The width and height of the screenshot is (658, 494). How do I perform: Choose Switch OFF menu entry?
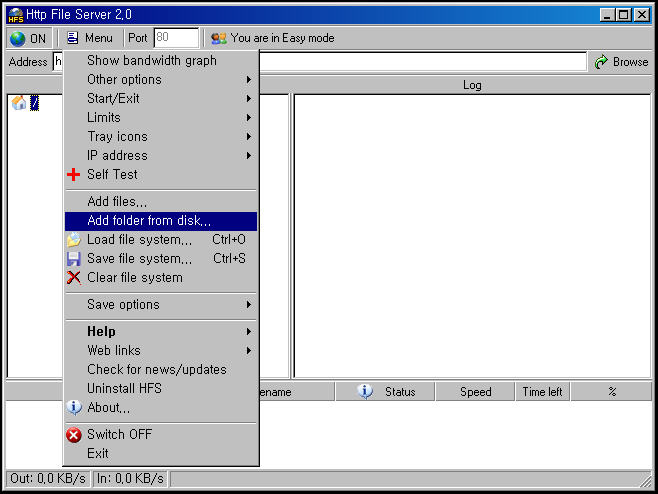pyautogui.click(x=161, y=435)
